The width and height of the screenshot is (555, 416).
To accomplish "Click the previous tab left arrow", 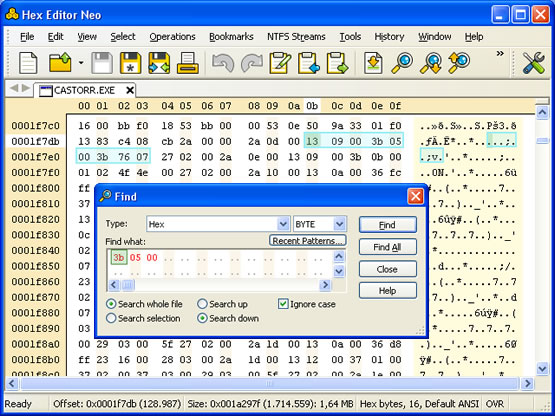I will point(14,88).
